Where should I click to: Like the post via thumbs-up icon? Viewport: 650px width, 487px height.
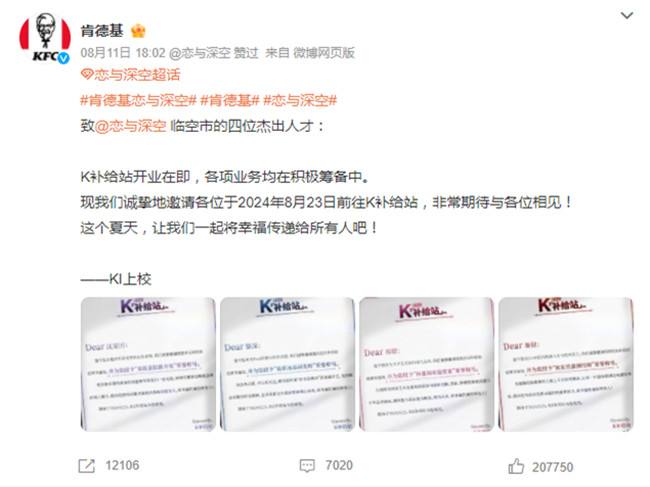click(516, 467)
